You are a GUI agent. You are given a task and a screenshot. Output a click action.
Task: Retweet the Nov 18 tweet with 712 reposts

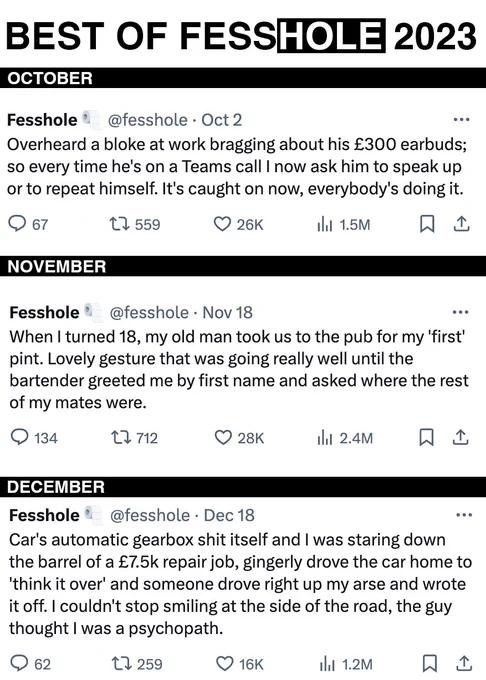click(x=134, y=438)
